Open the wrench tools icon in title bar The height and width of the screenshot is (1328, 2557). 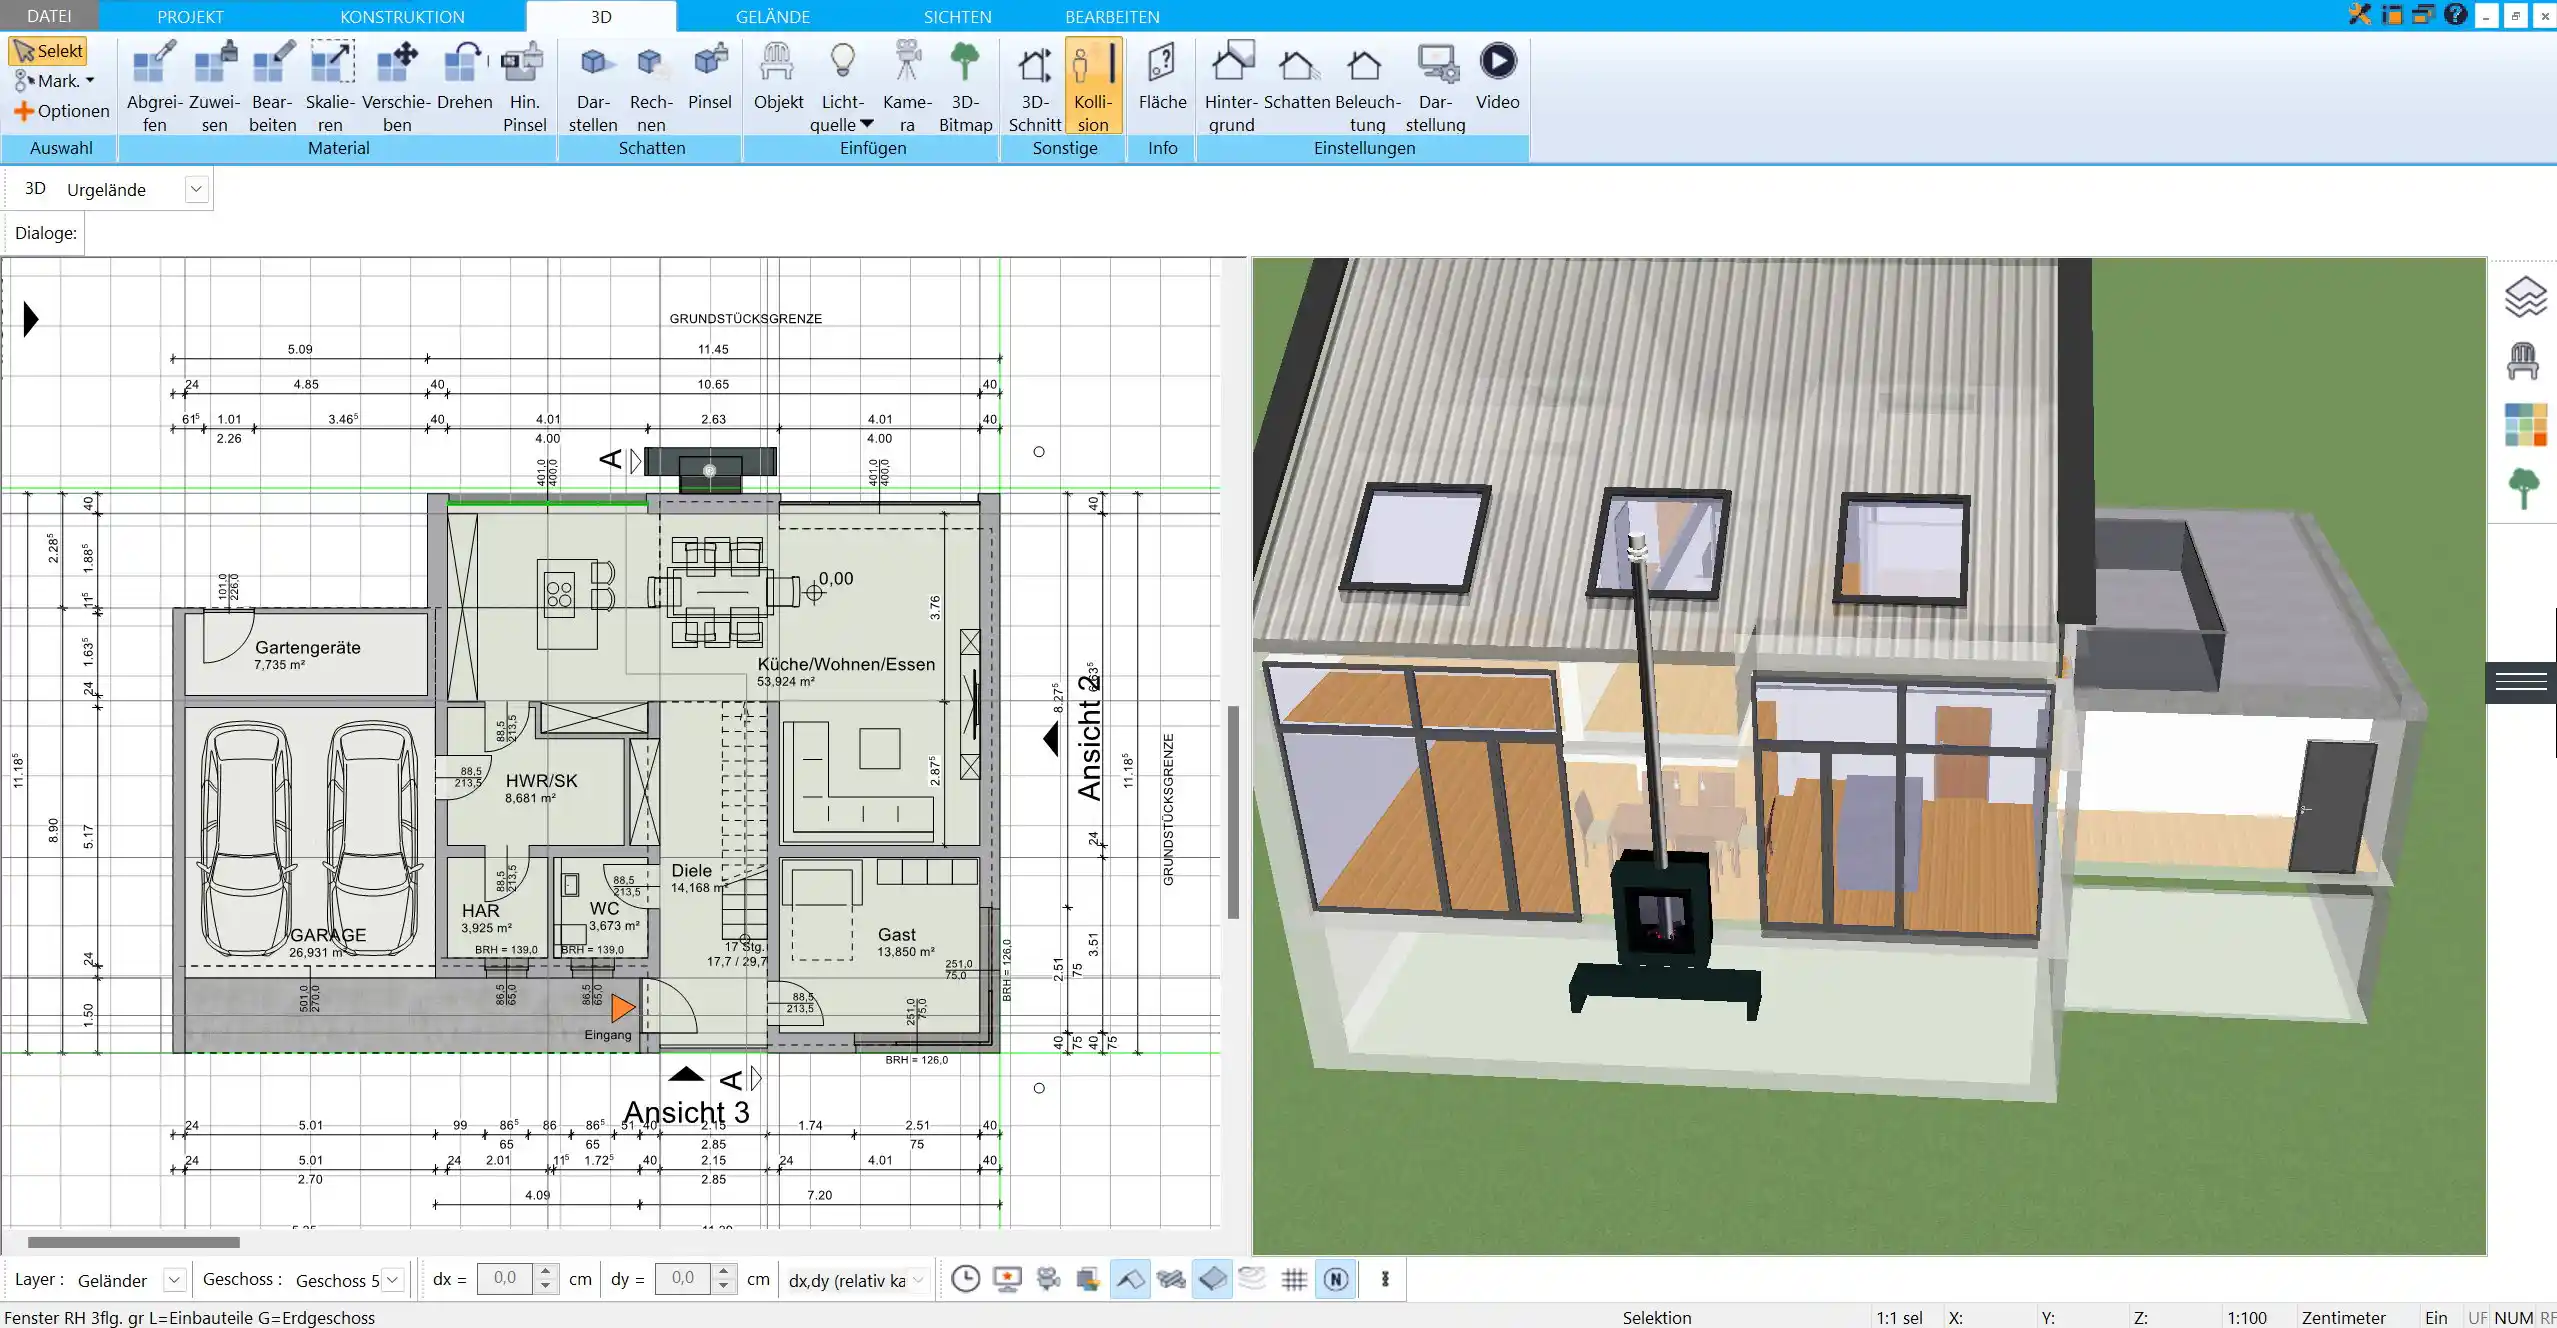click(x=2360, y=14)
